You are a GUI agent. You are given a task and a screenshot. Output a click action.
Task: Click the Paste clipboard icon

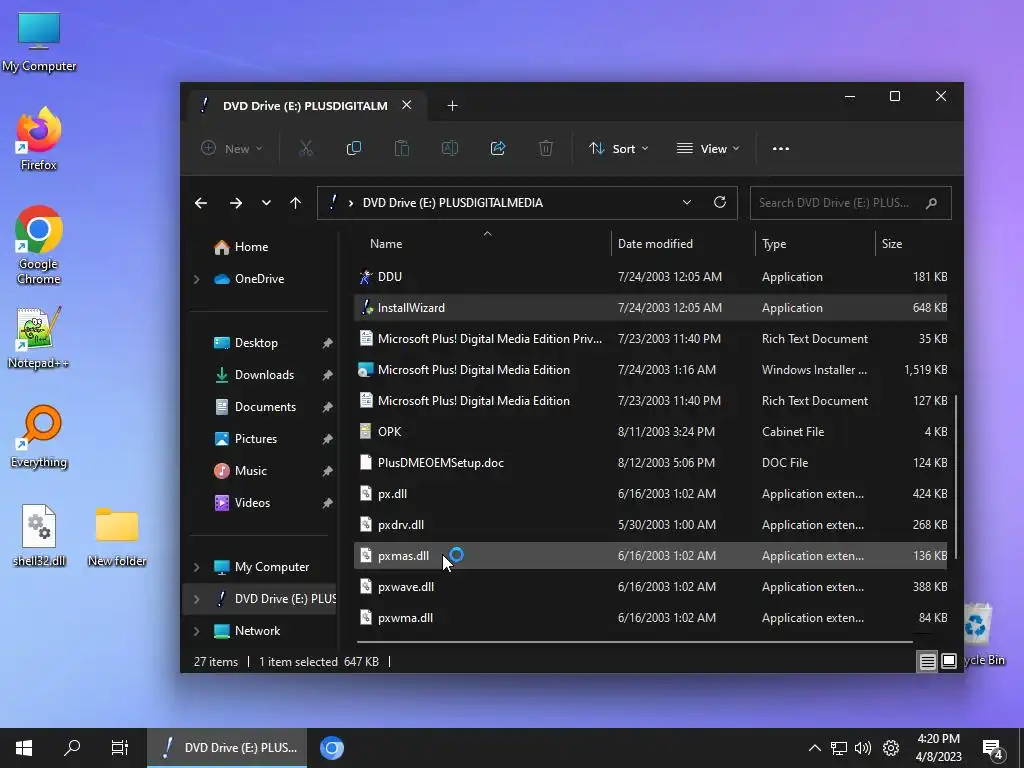pos(402,148)
